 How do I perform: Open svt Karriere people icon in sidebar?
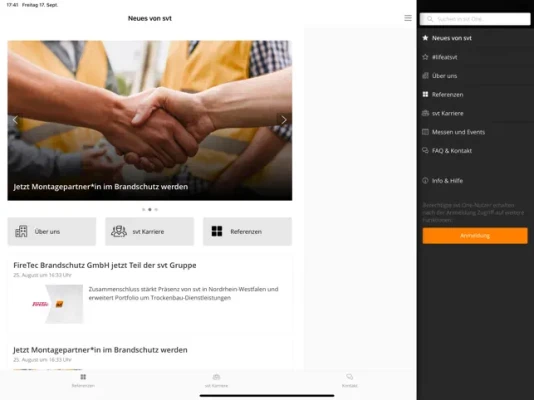tap(425, 113)
